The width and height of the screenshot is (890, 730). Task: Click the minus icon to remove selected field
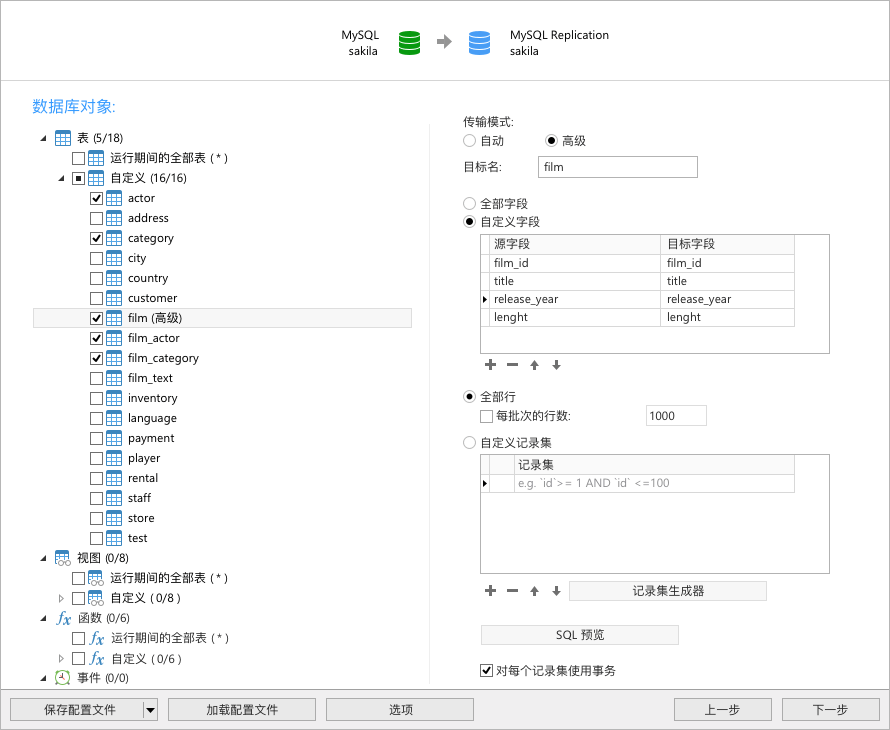(512, 365)
